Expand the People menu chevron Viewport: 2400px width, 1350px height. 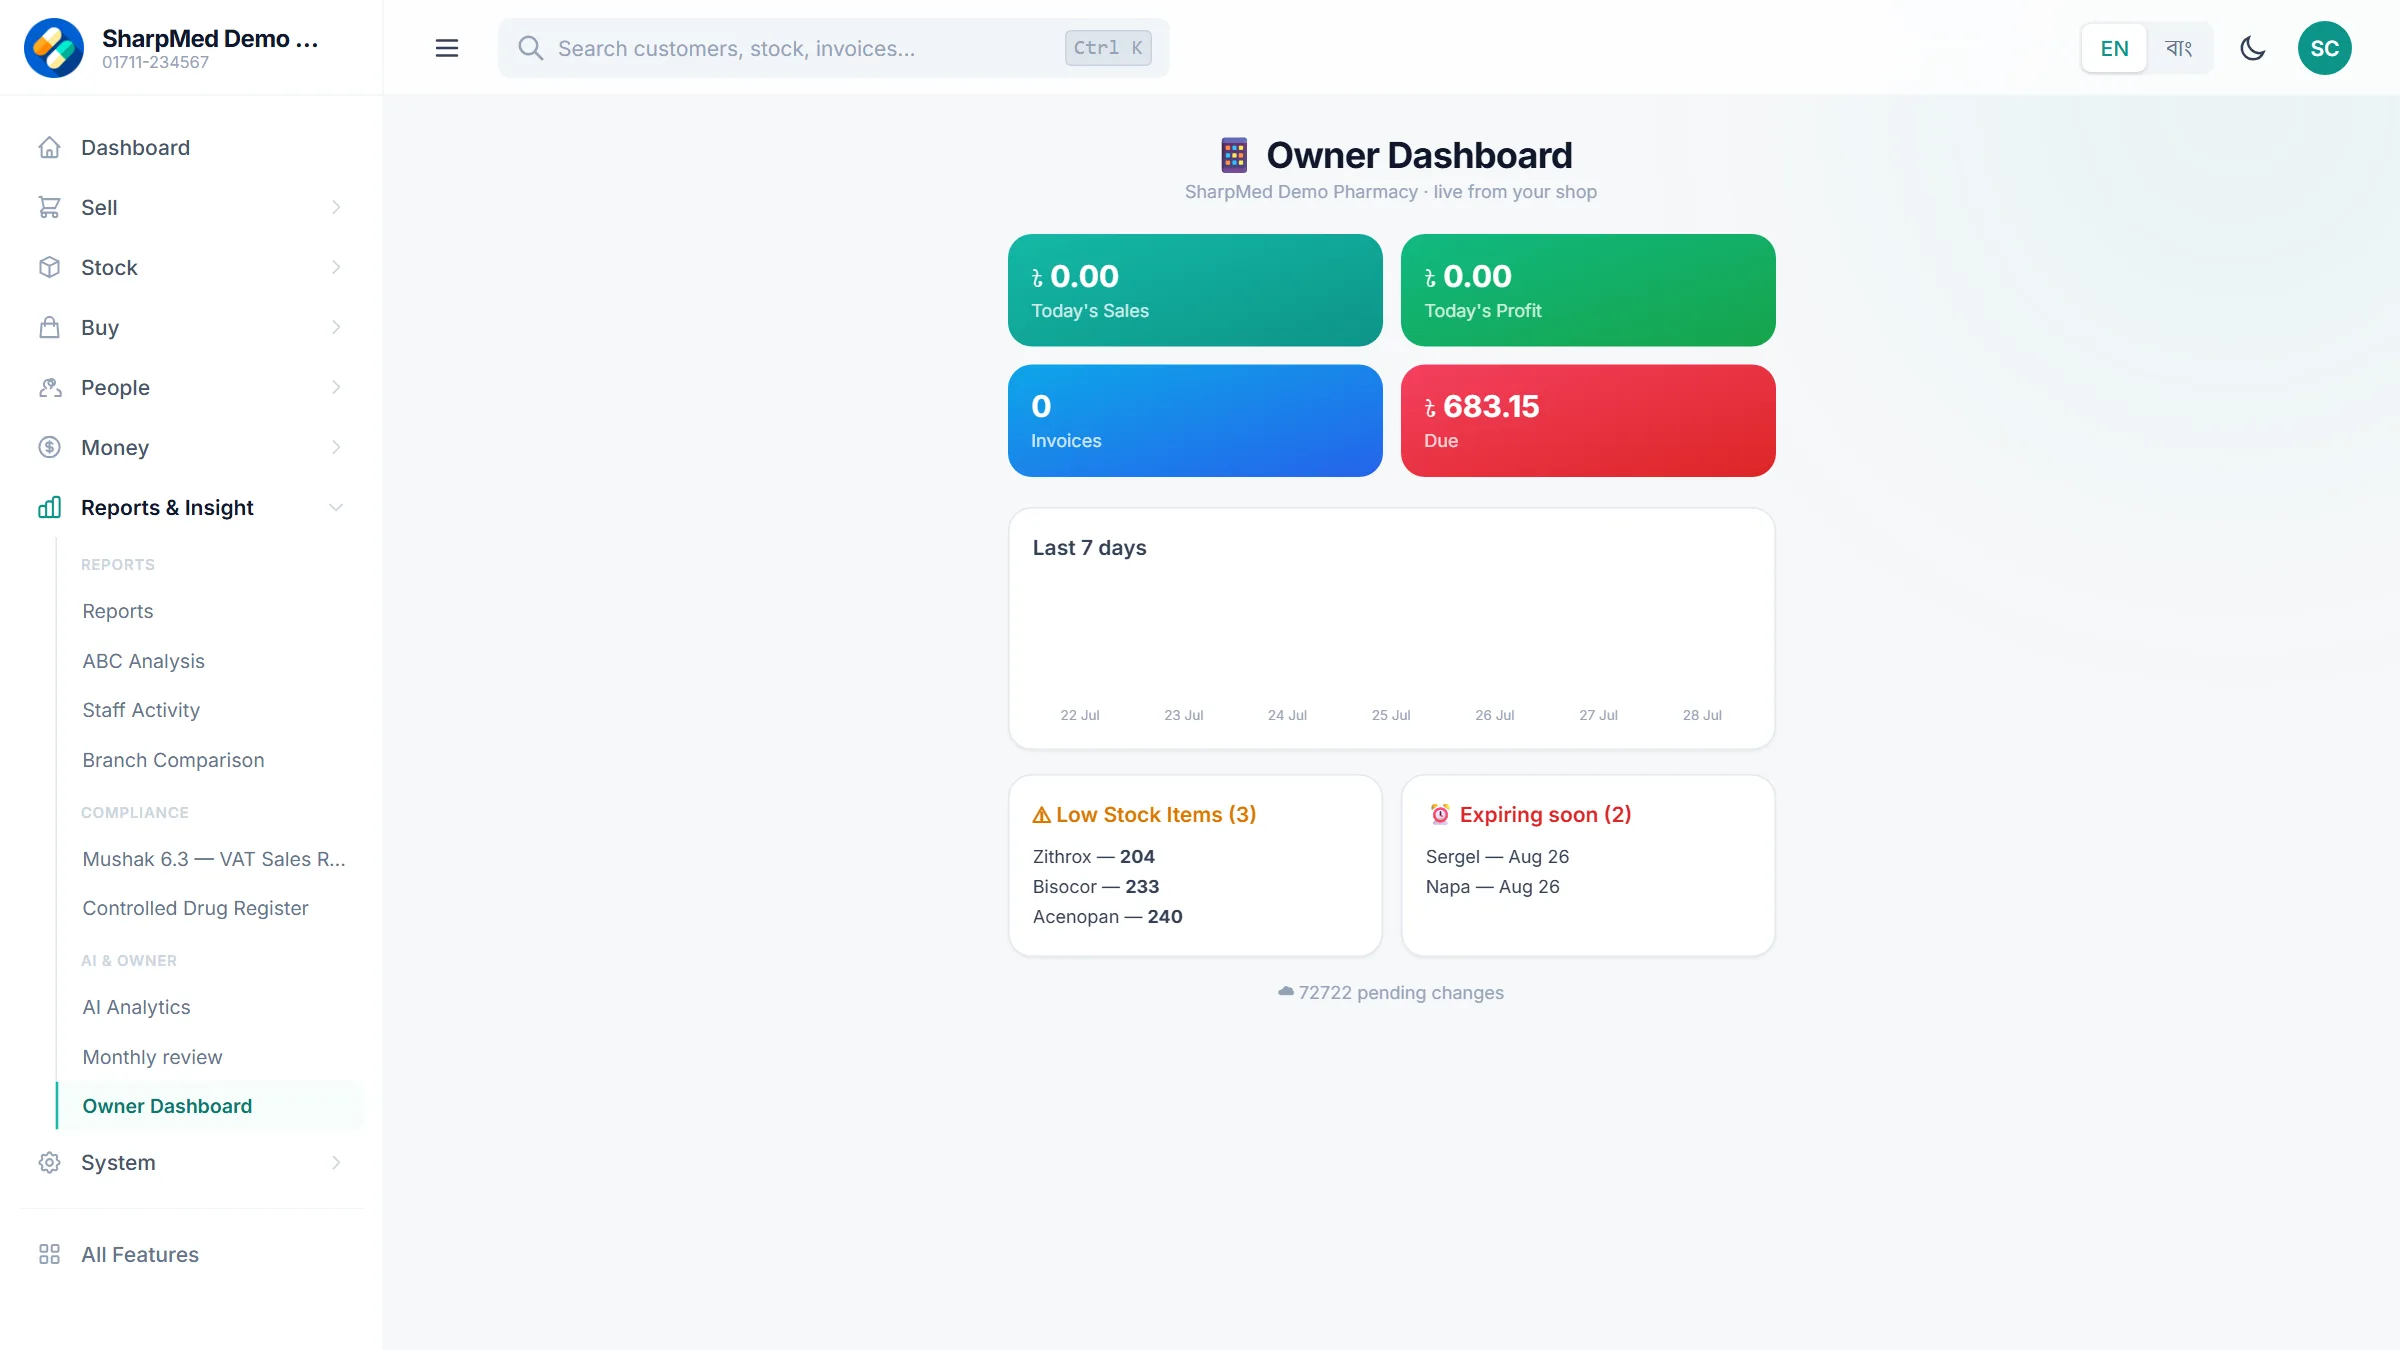336,388
